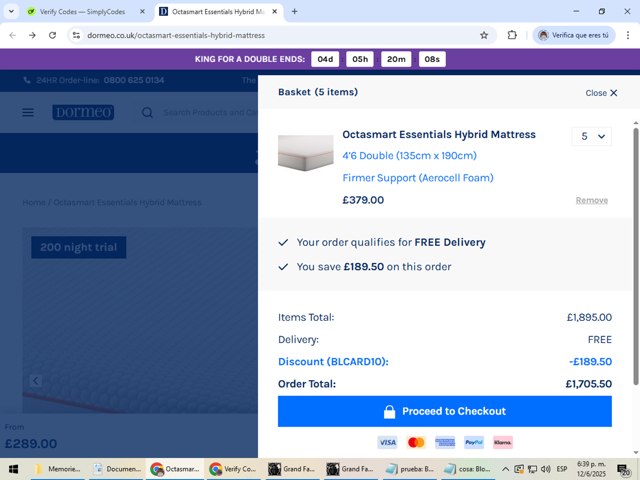This screenshot has height=480, width=640.
Task: Click the address bar URL
Action: pyautogui.click(x=176, y=36)
